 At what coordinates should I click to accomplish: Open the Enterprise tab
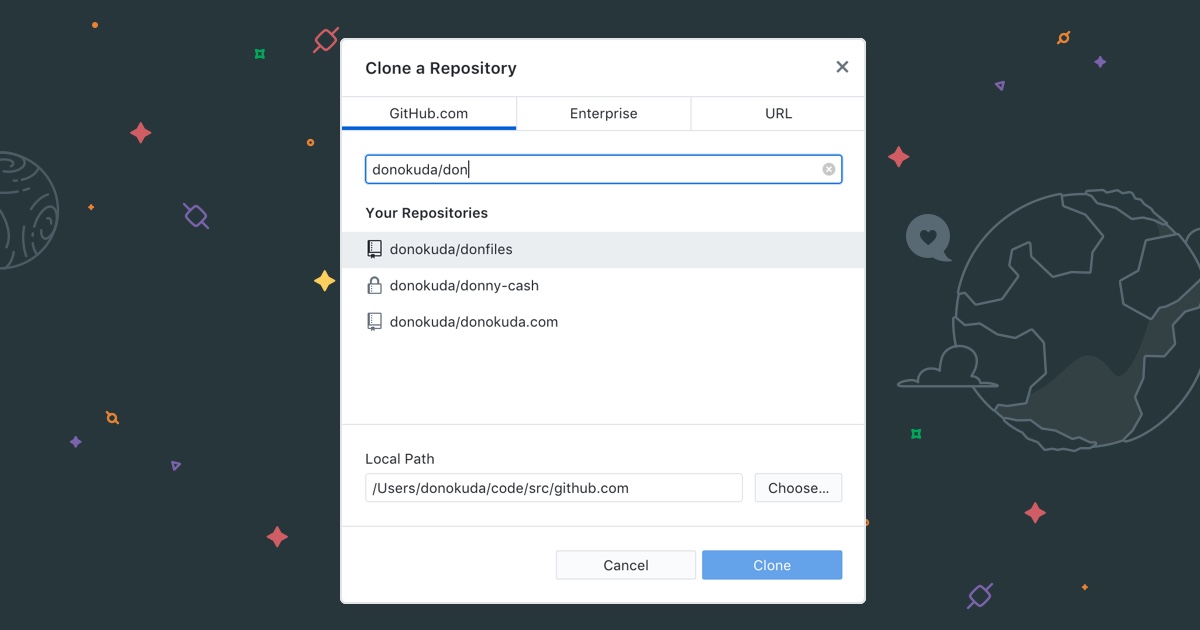[x=603, y=113]
